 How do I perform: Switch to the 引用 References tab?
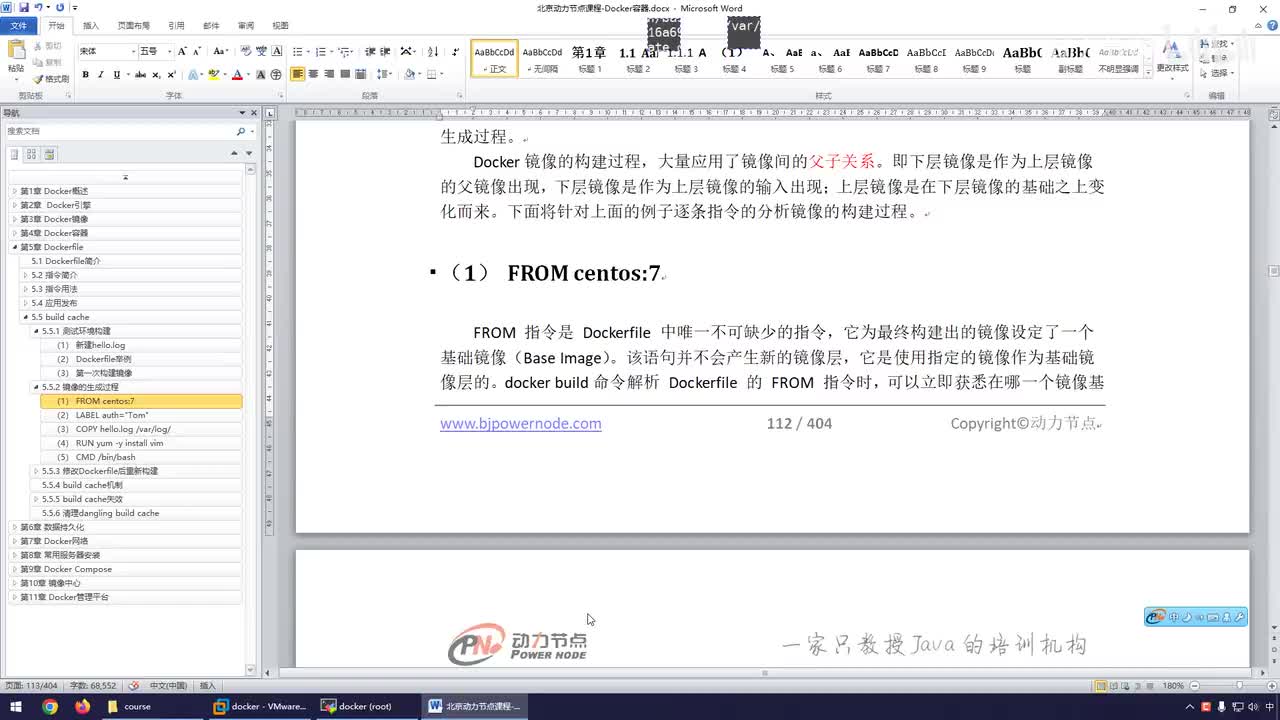tap(176, 25)
